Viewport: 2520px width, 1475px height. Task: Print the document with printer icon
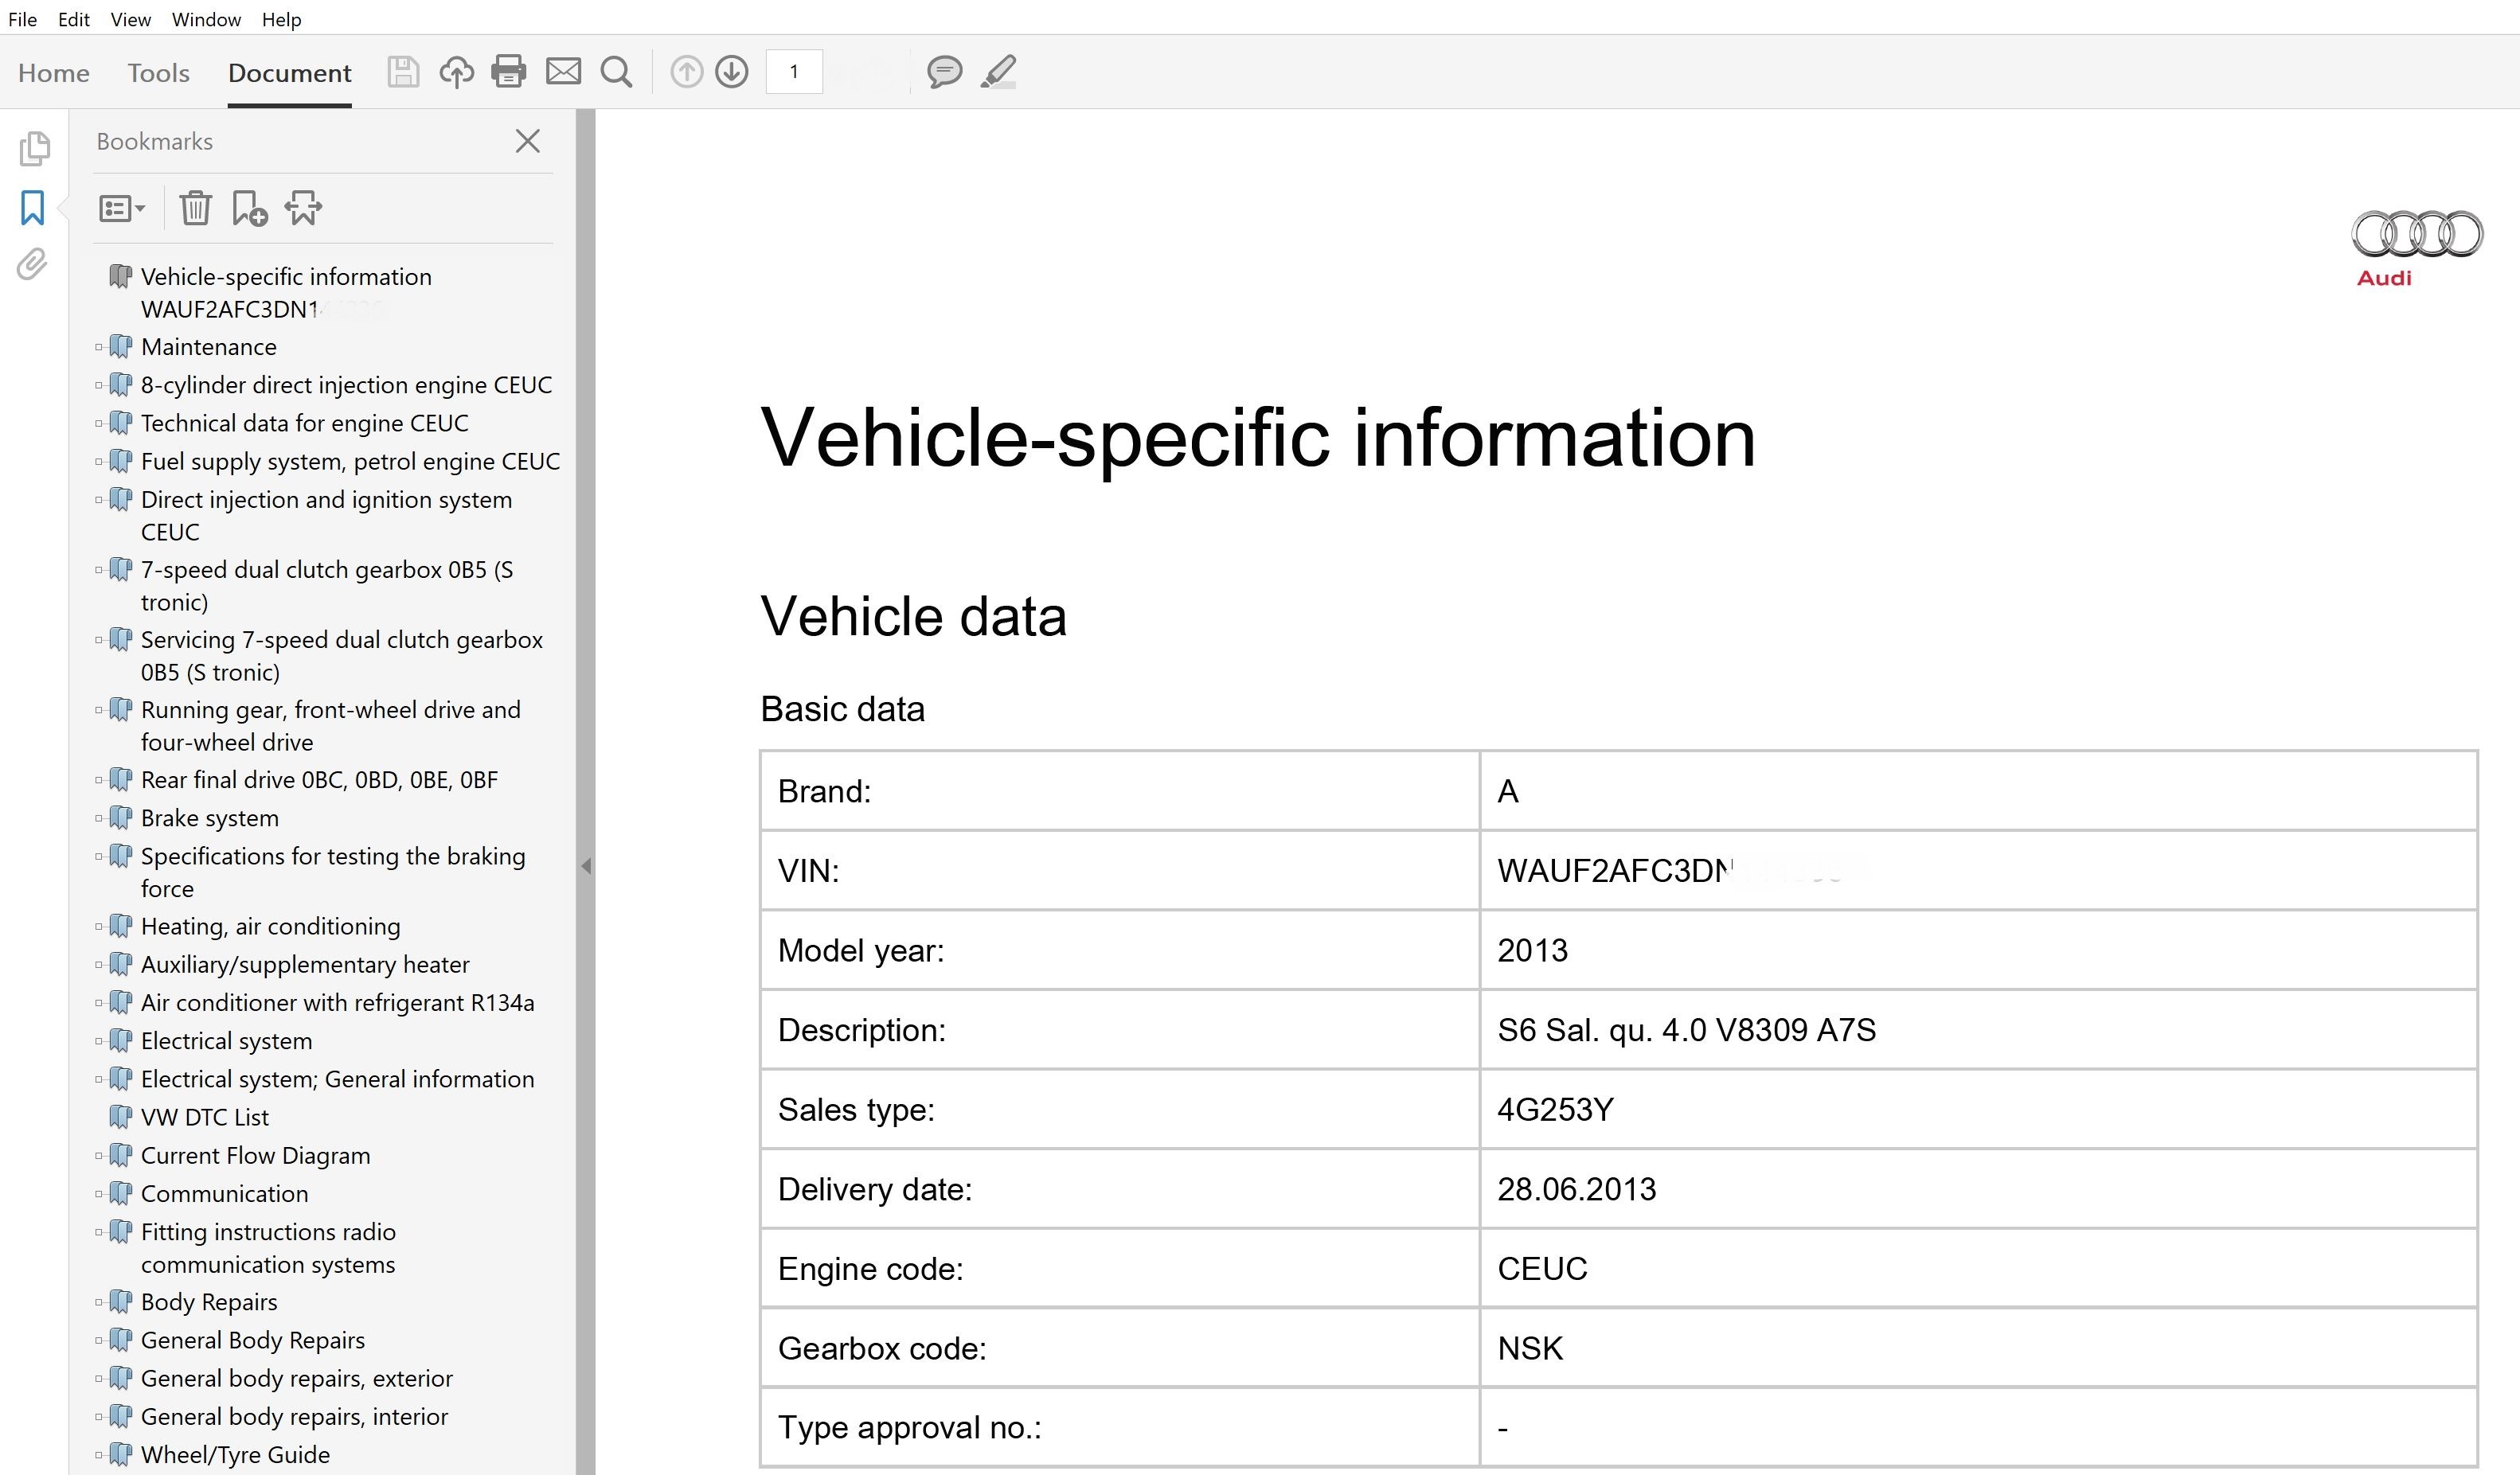[509, 72]
